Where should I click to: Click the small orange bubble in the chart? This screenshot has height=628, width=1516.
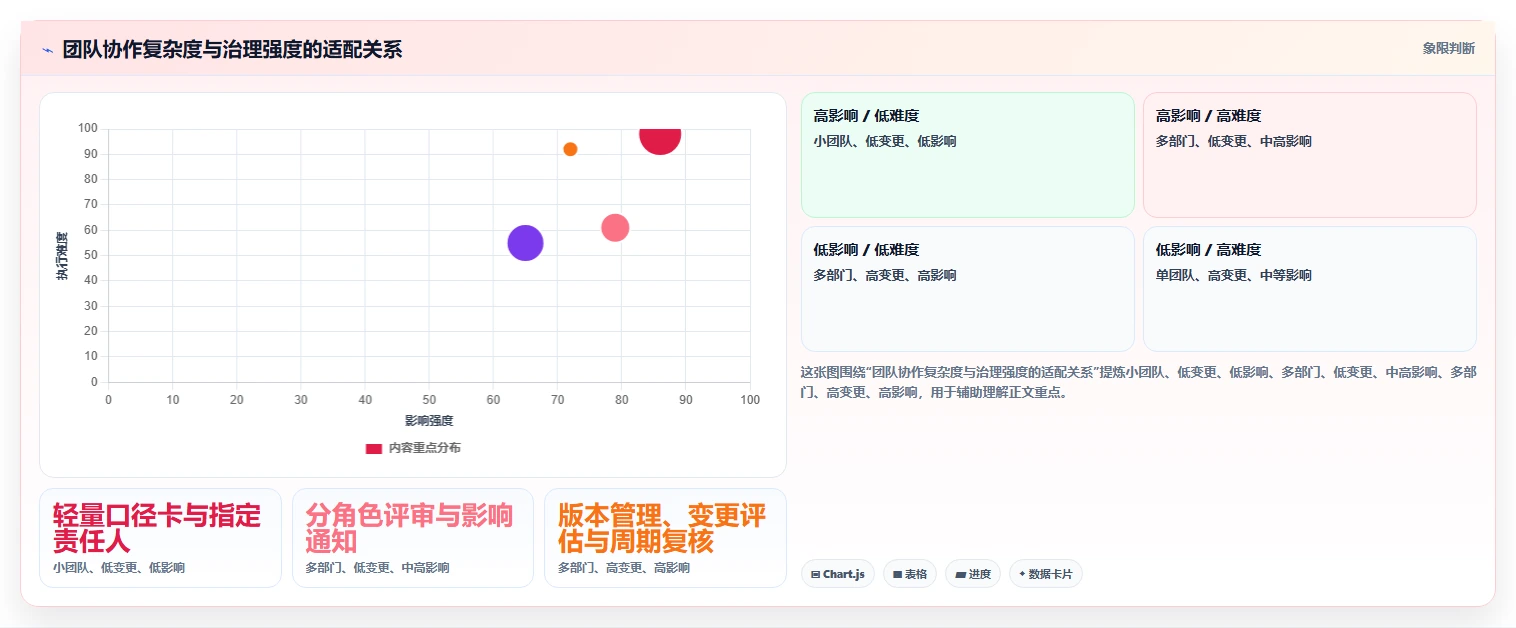(570, 149)
